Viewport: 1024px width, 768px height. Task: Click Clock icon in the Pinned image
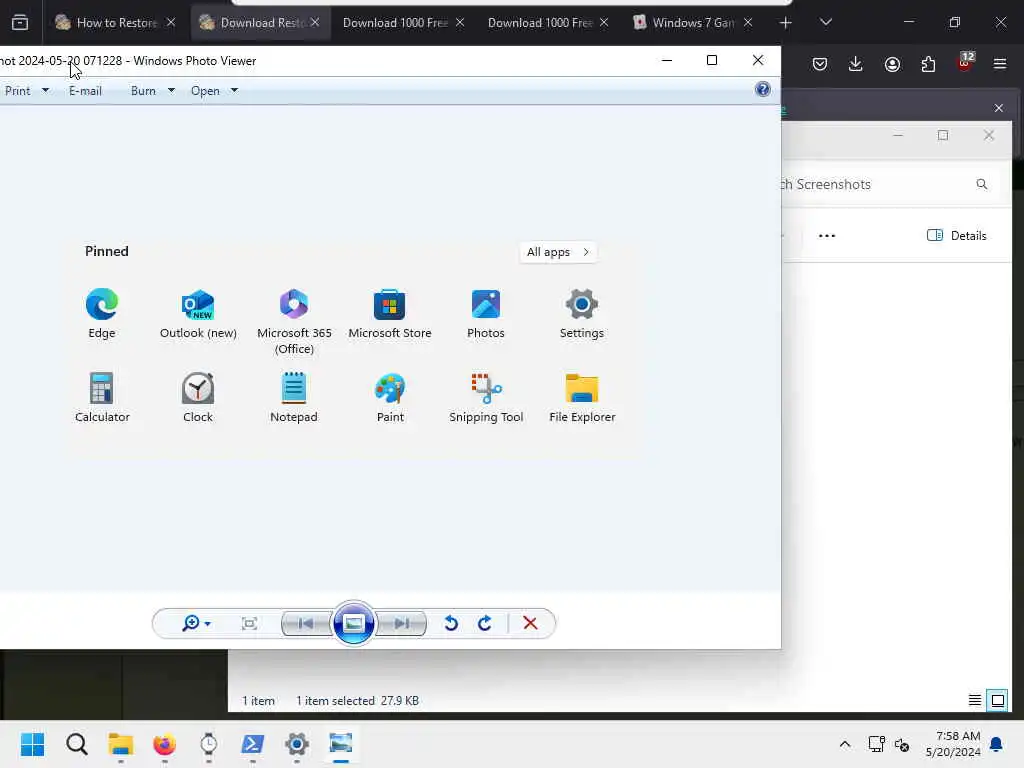[x=198, y=389]
